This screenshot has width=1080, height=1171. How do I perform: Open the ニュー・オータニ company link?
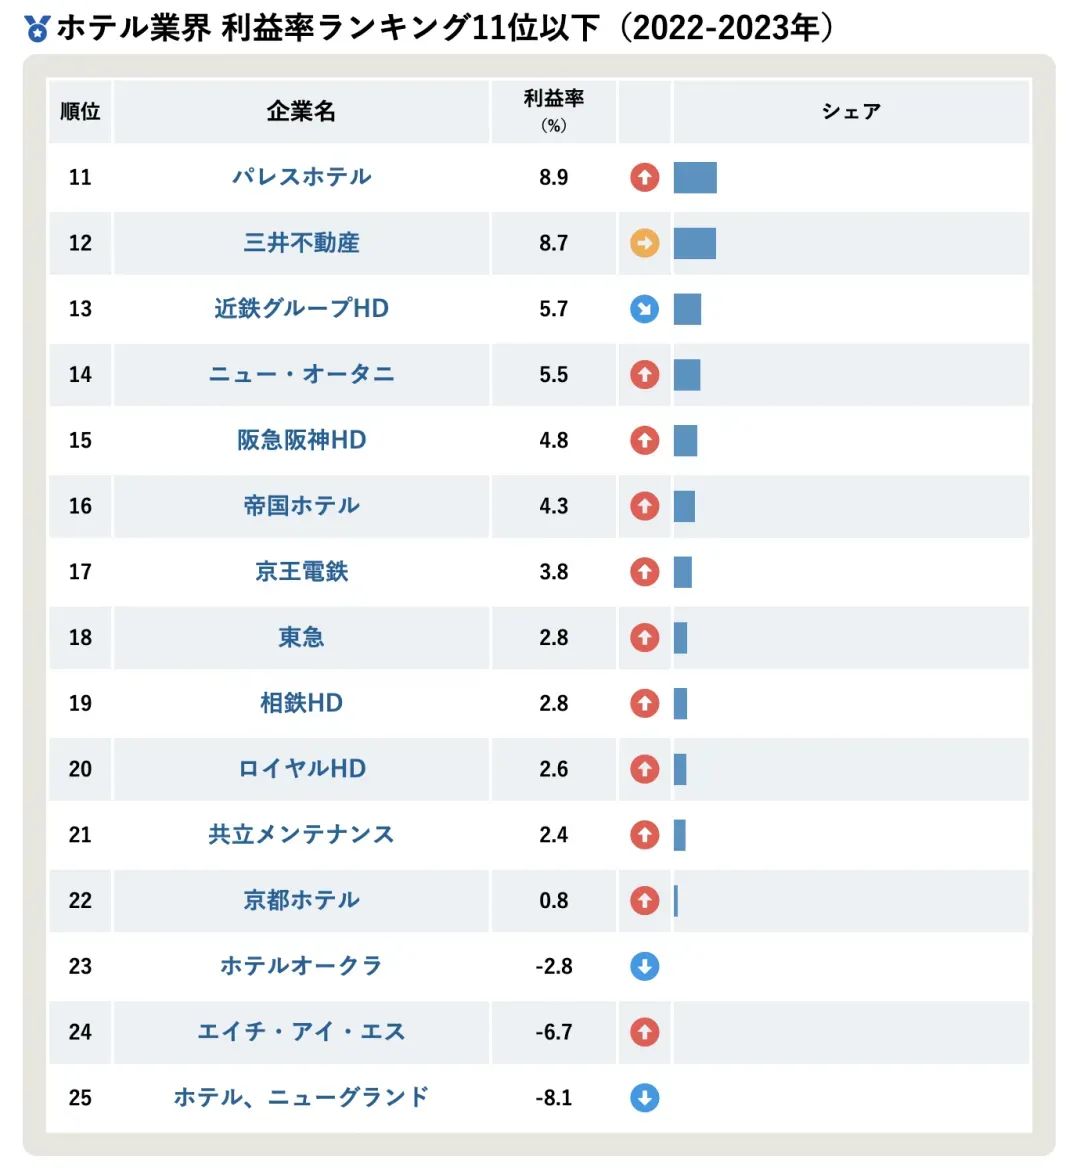(x=301, y=374)
